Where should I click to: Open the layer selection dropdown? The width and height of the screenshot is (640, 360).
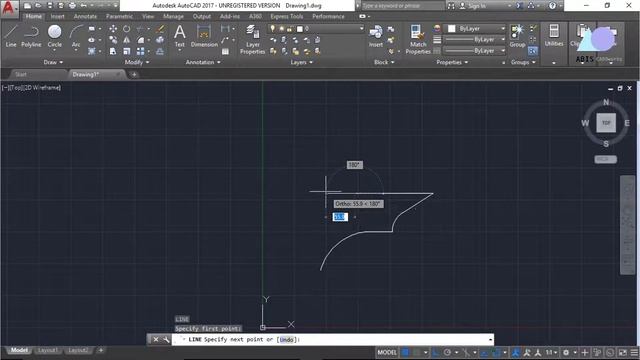click(316, 29)
